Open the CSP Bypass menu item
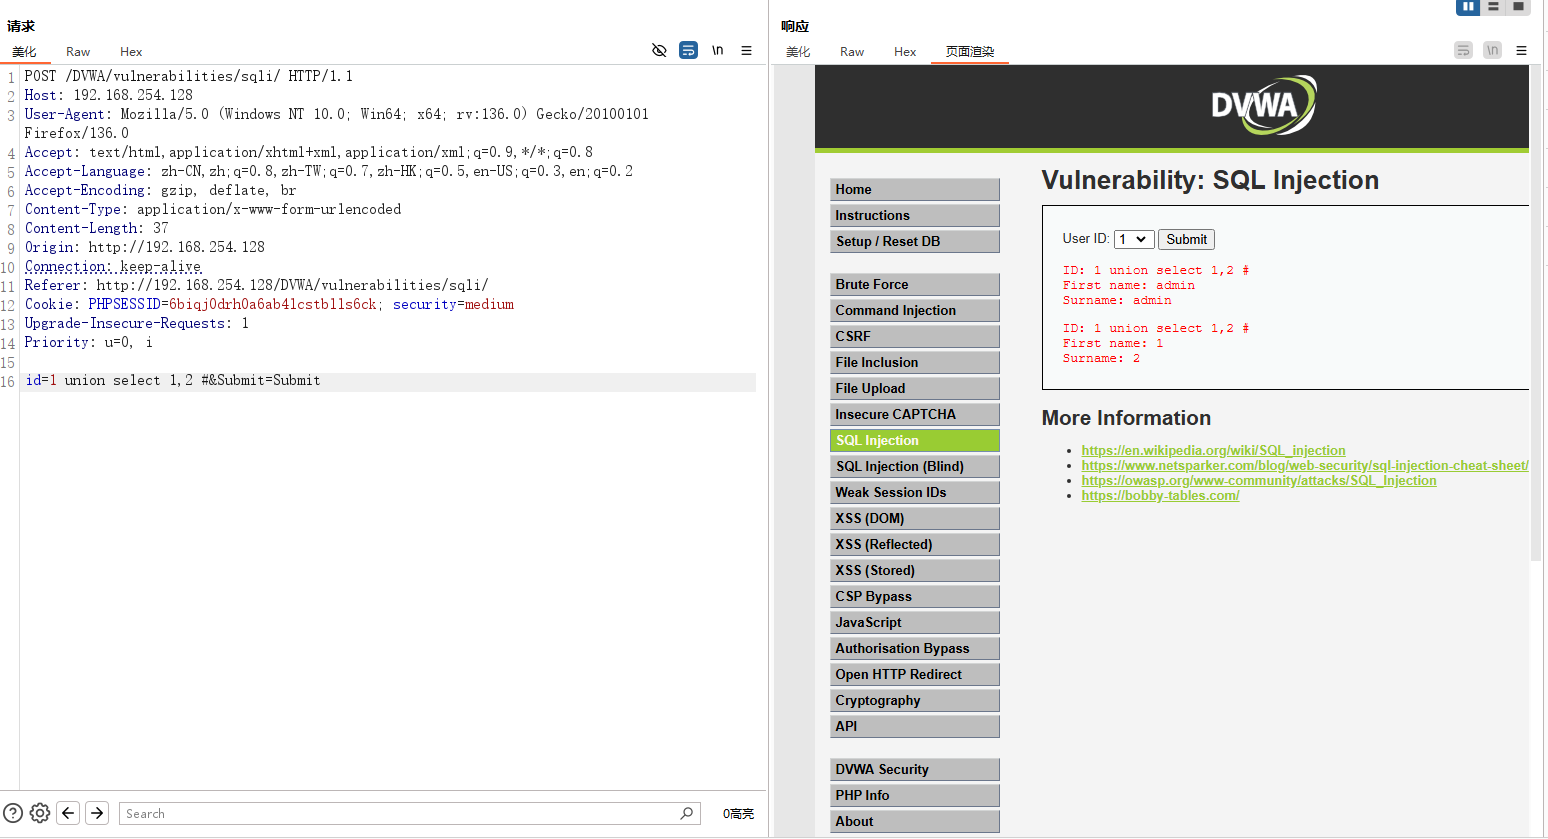This screenshot has height=839, width=1548. click(x=914, y=596)
